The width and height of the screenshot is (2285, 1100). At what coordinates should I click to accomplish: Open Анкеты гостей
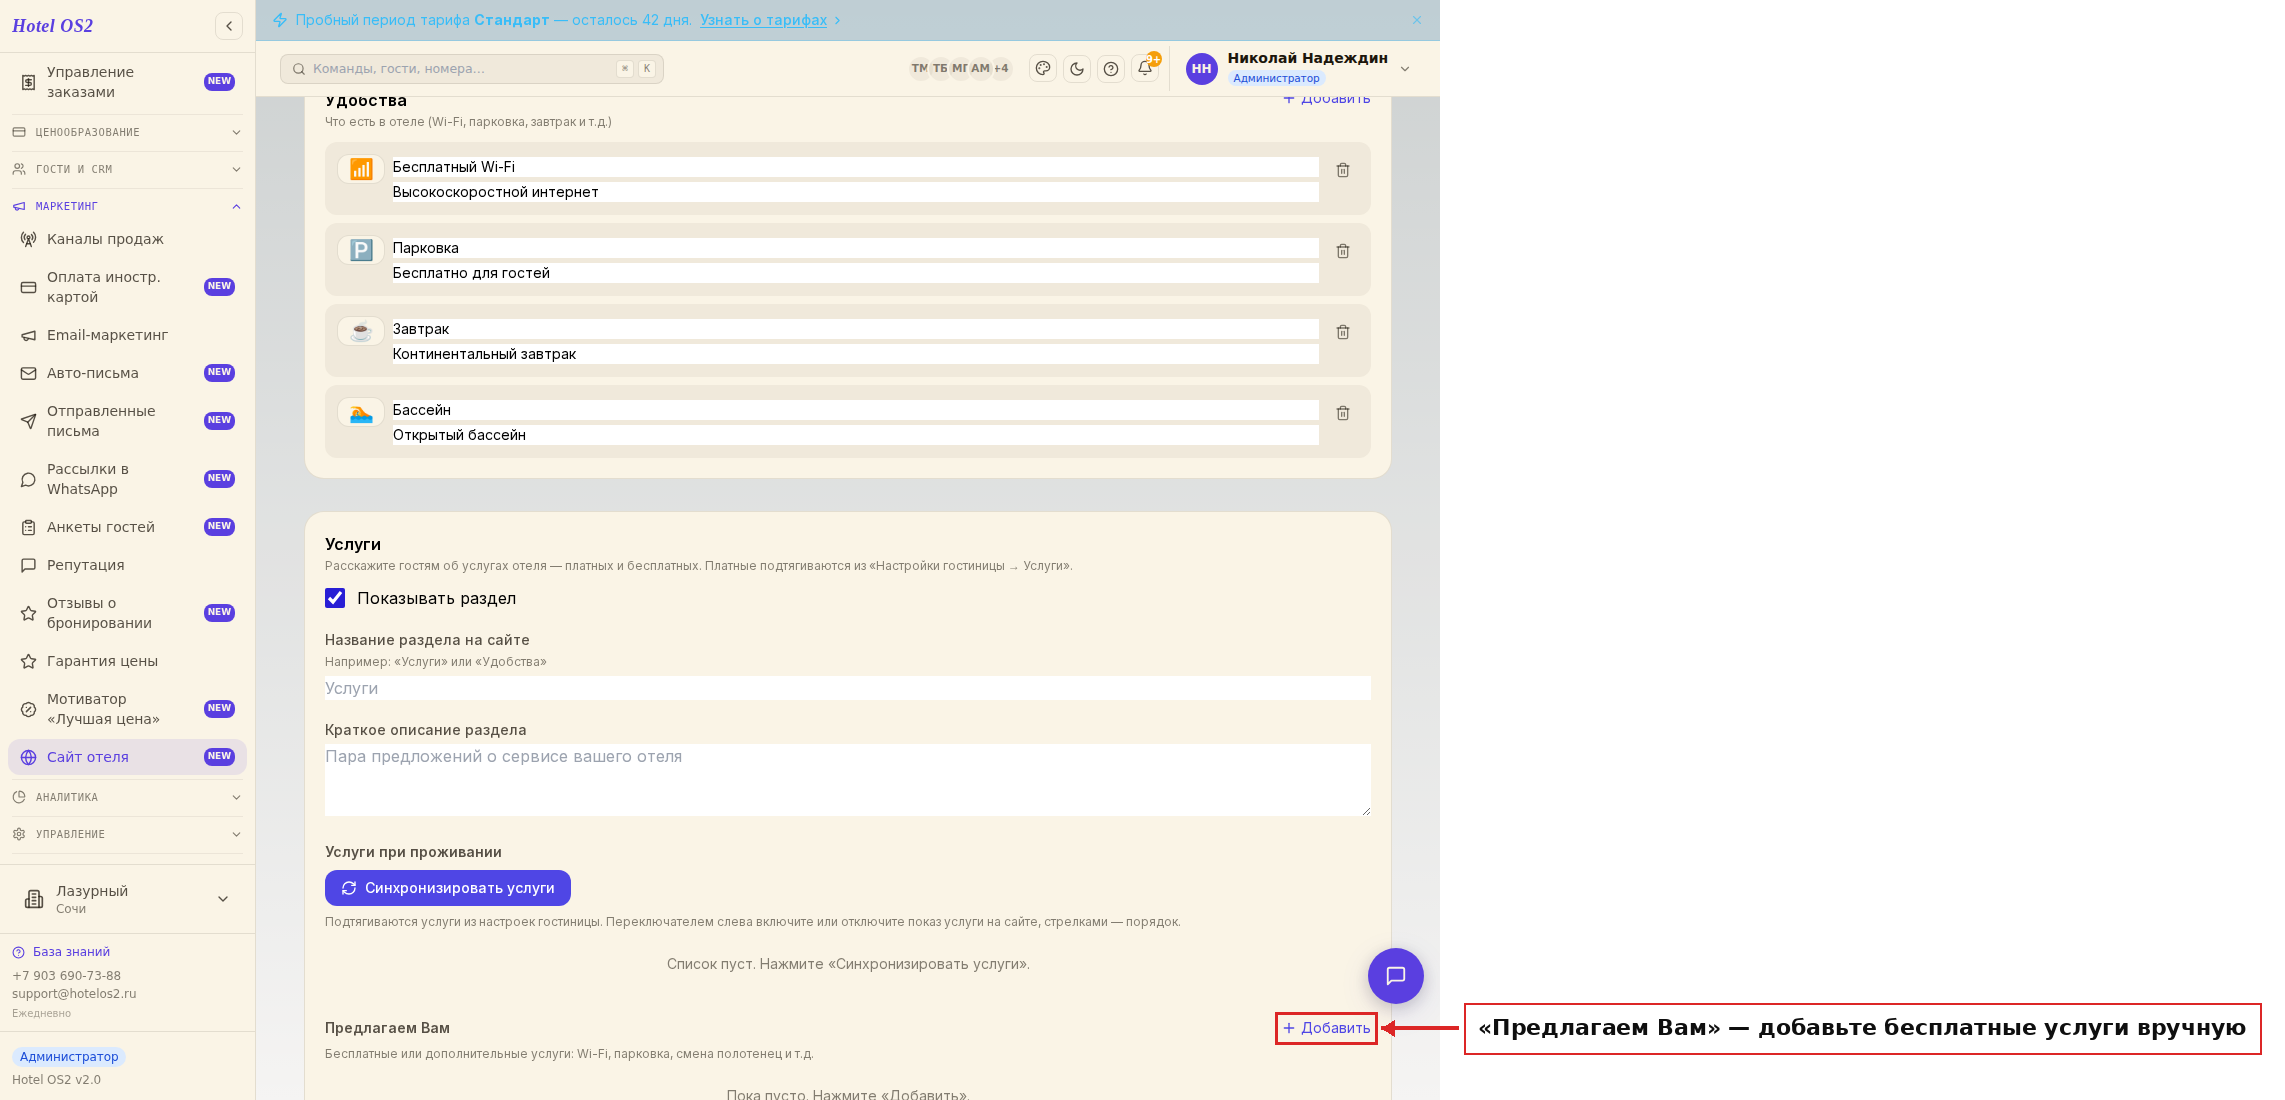tap(127, 527)
